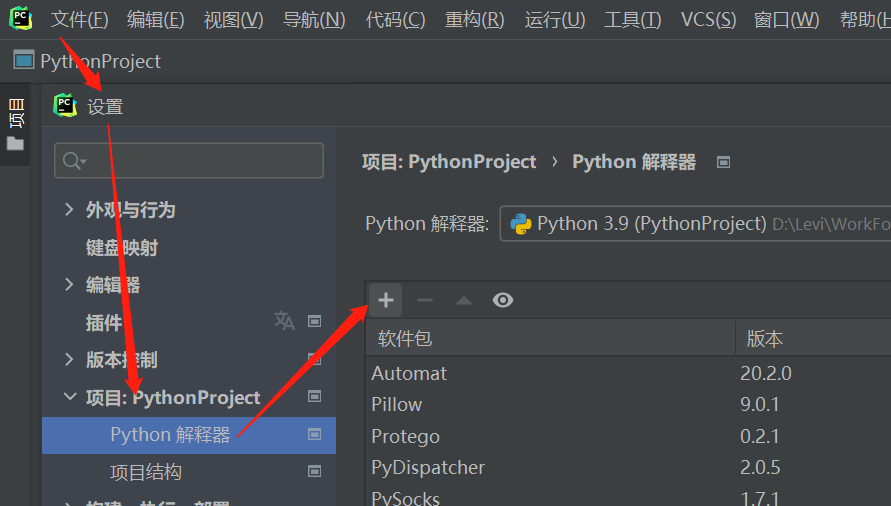Click the PyCharm logo in menu bar
This screenshot has height=506, width=891.
(20, 18)
